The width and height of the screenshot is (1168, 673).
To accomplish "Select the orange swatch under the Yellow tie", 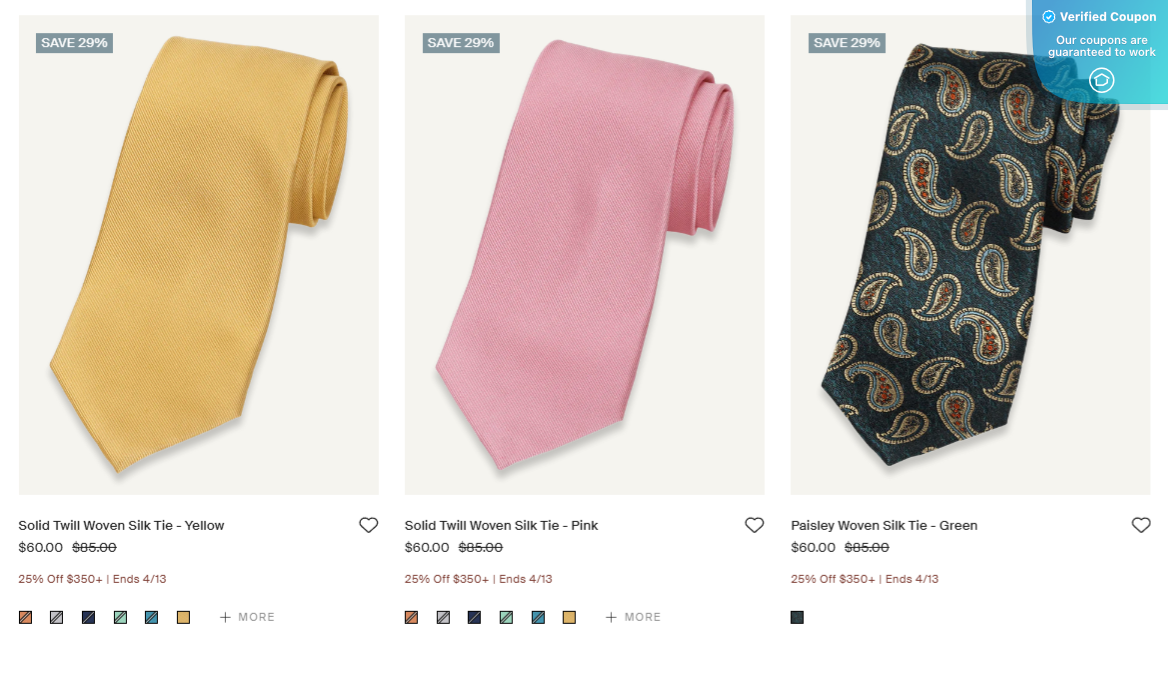I will point(25,617).
